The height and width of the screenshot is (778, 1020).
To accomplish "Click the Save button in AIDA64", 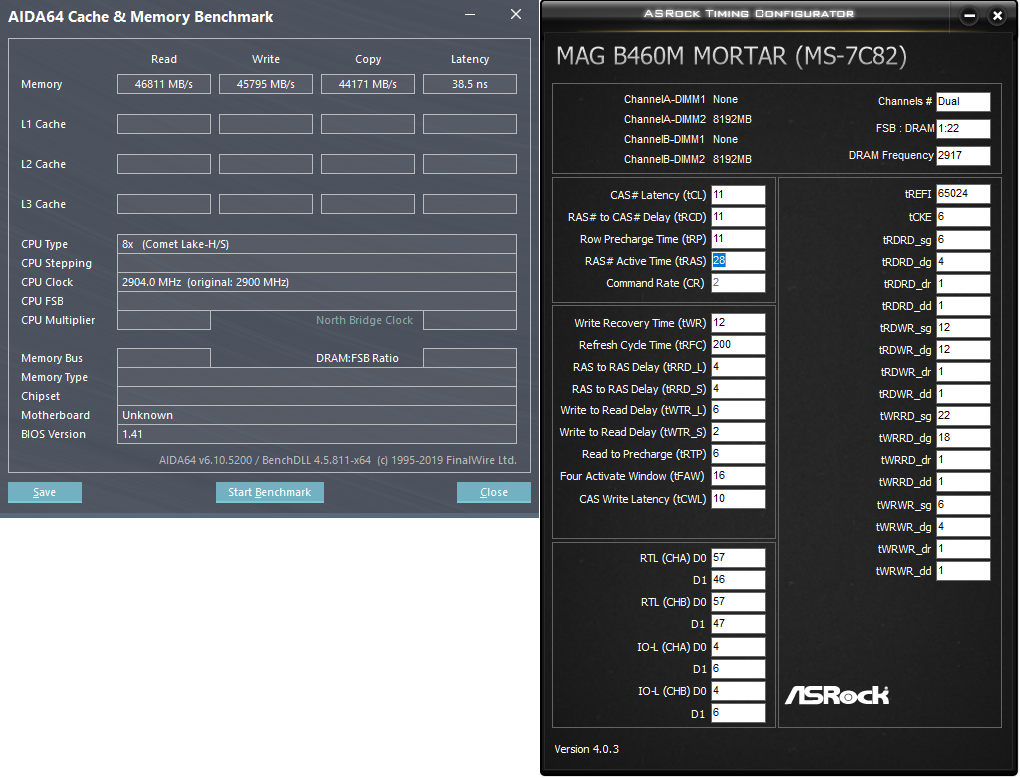I will [x=45, y=492].
